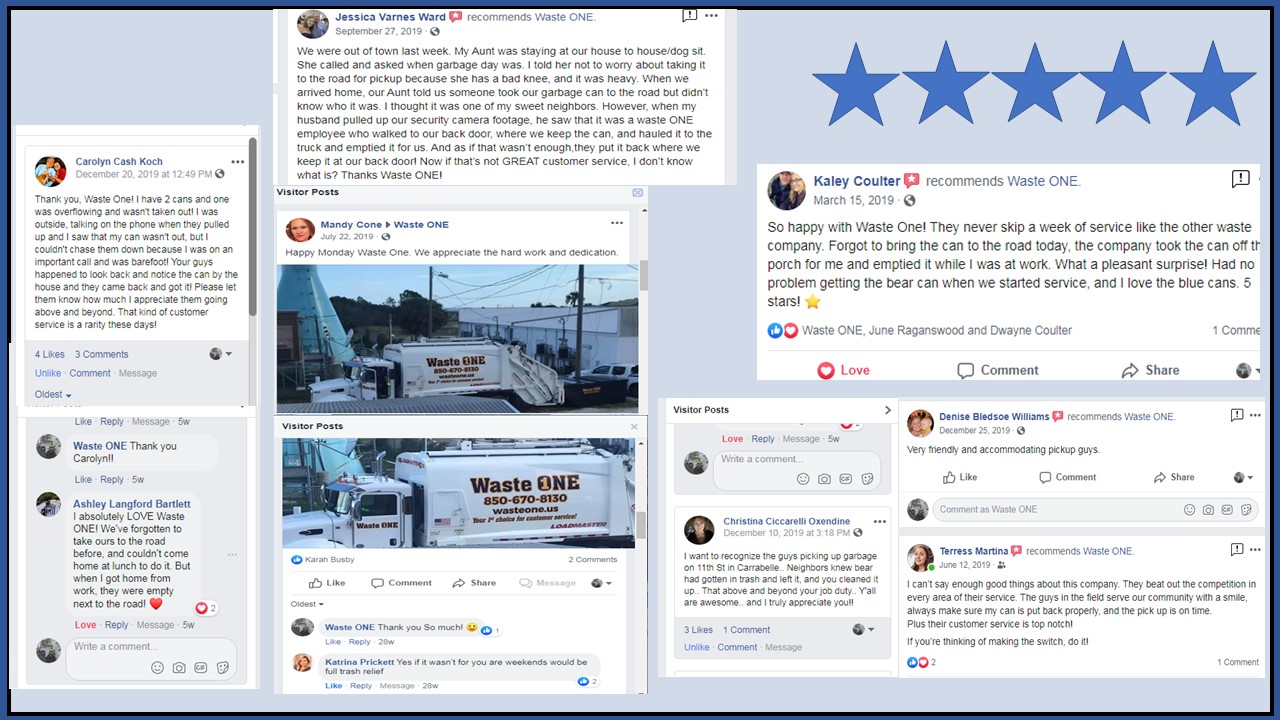This screenshot has height=720, width=1280.
Task: Click the Love reaction on Kaley Coulter's post
Action: (x=843, y=370)
